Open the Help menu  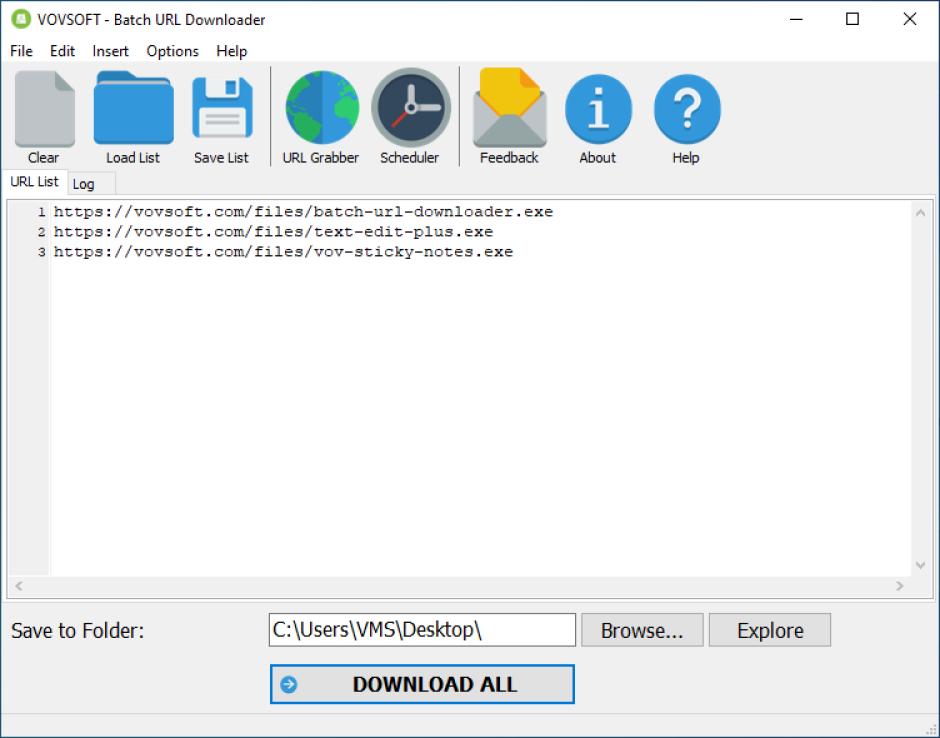(231, 51)
